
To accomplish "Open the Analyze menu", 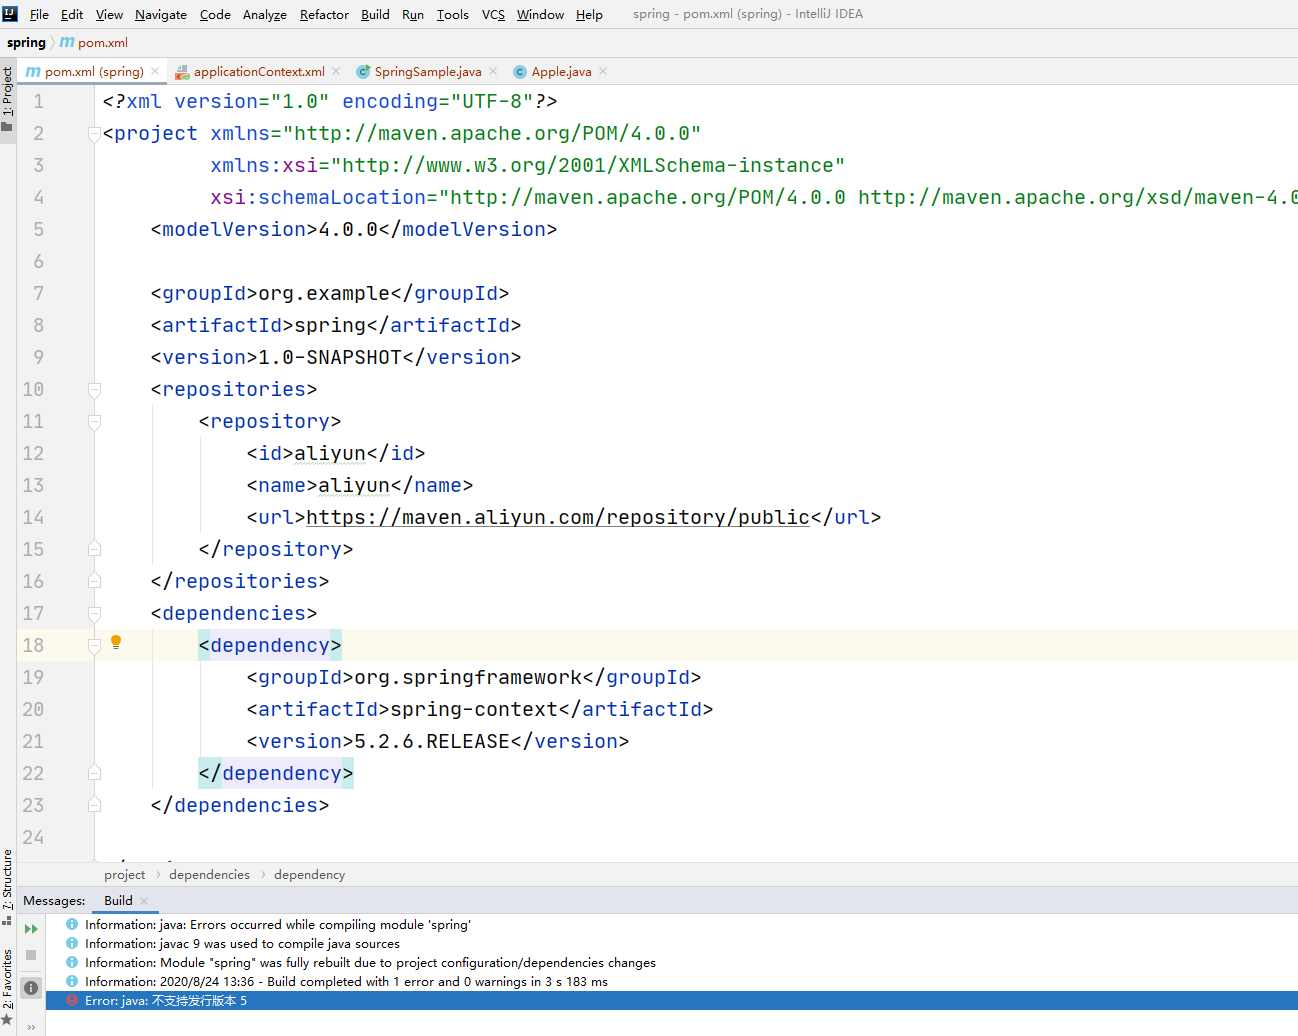I will pyautogui.click(x=265, y=14).
